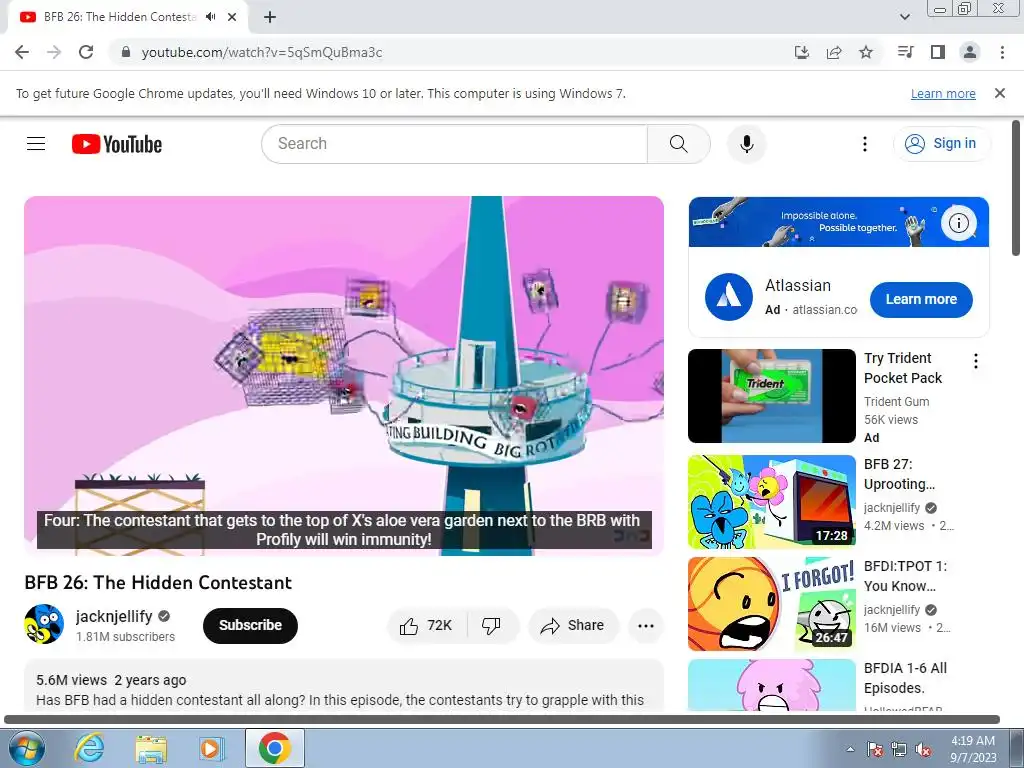The image size is (1024, 768).
Task: Close the BFB 26 tab
Action: (232, 17)
